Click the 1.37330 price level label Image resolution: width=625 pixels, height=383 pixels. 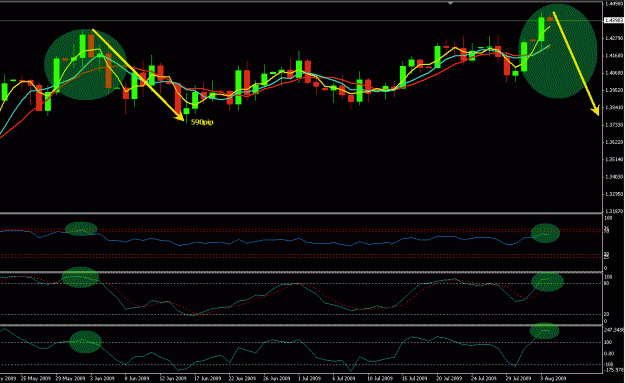point(614,125)
